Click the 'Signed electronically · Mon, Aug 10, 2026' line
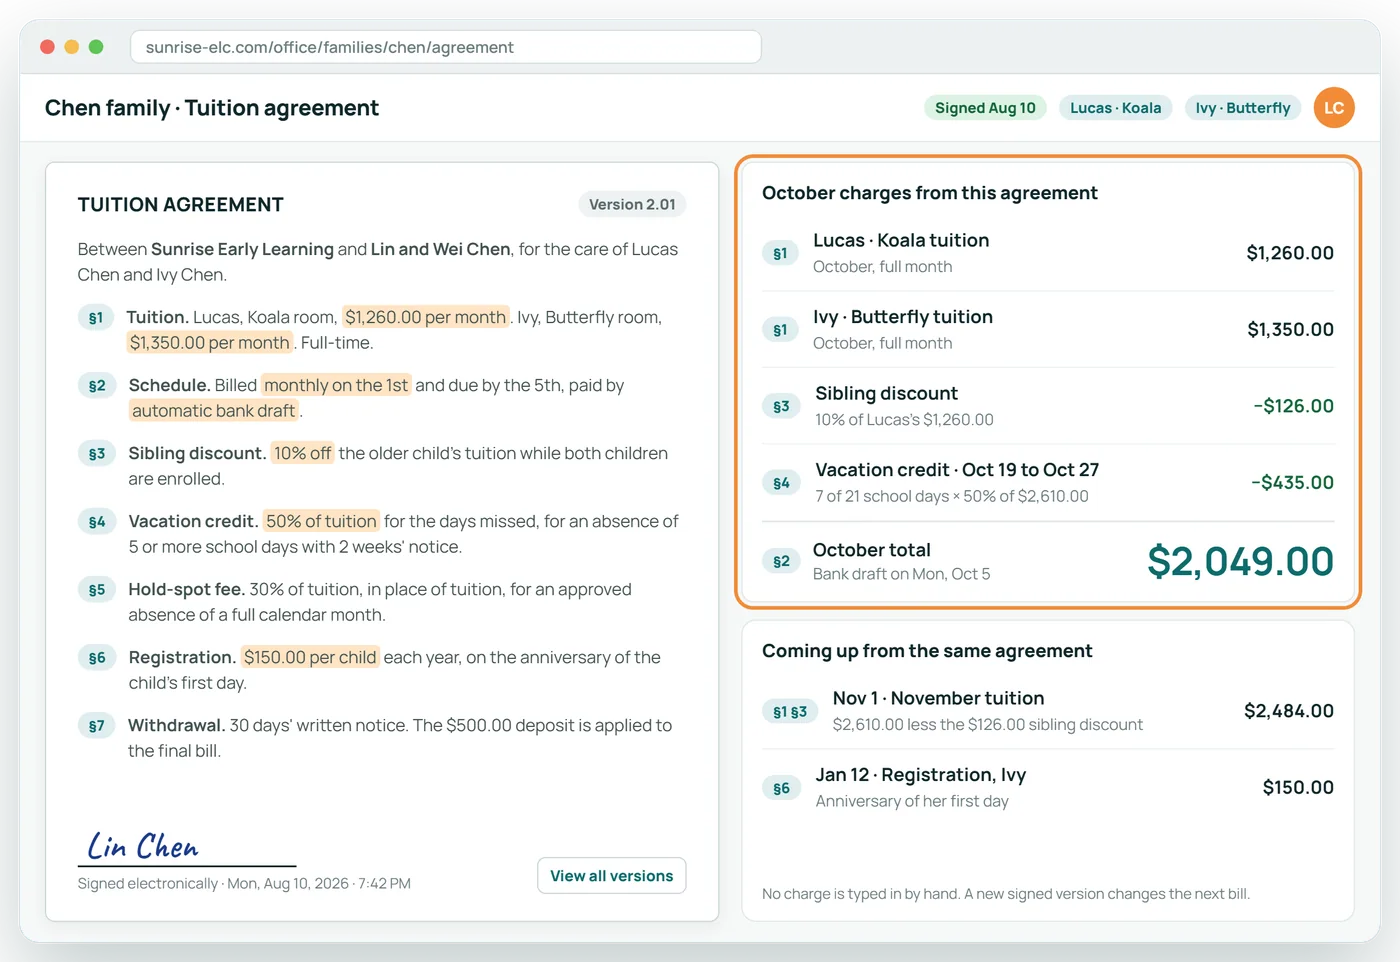Image resolution: width=1400 pixels, height=962 pixels. 244,884
